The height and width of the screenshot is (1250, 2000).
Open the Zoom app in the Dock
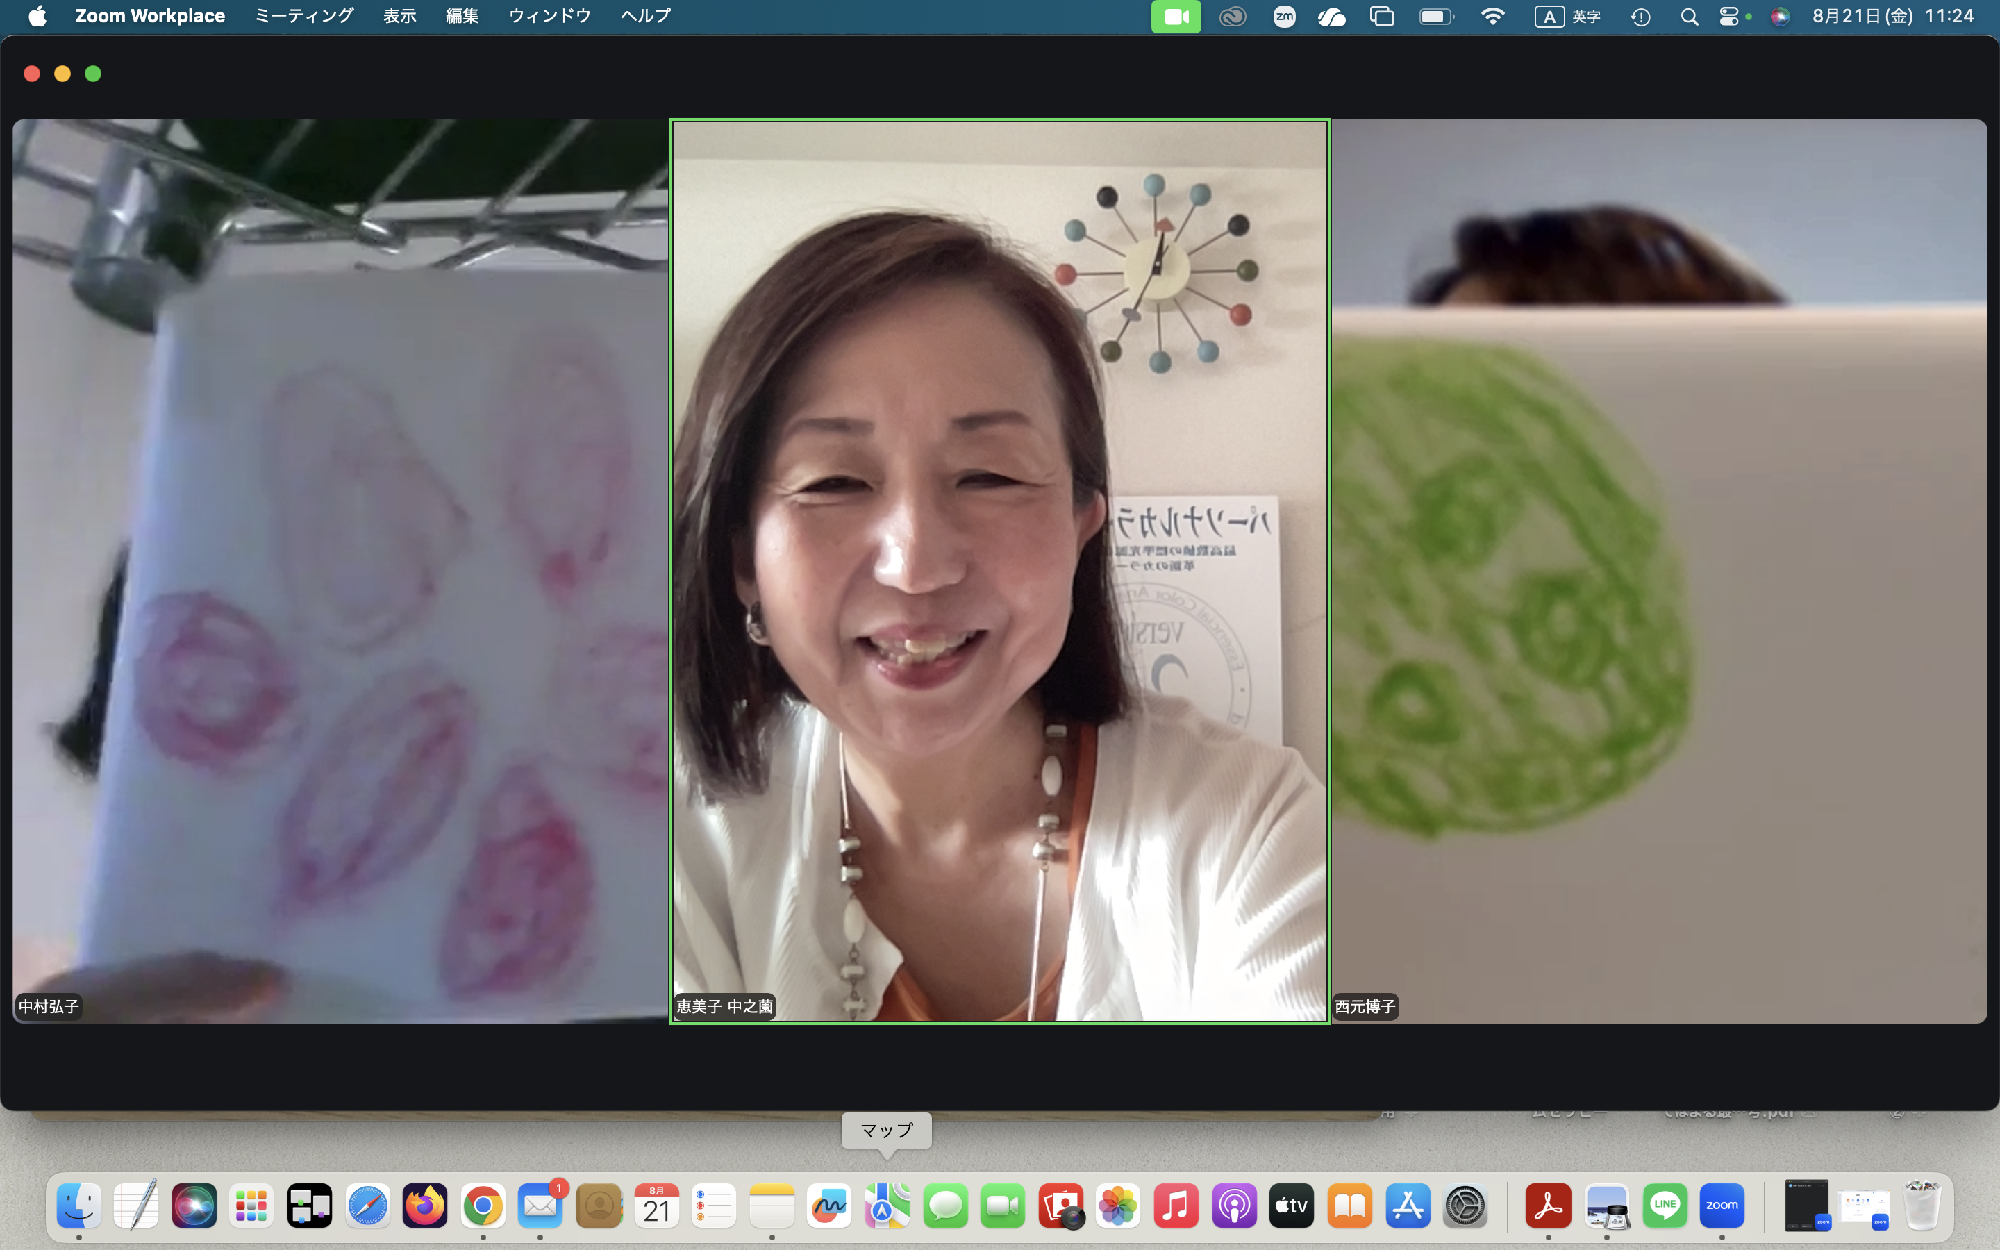(1722, 1206)
